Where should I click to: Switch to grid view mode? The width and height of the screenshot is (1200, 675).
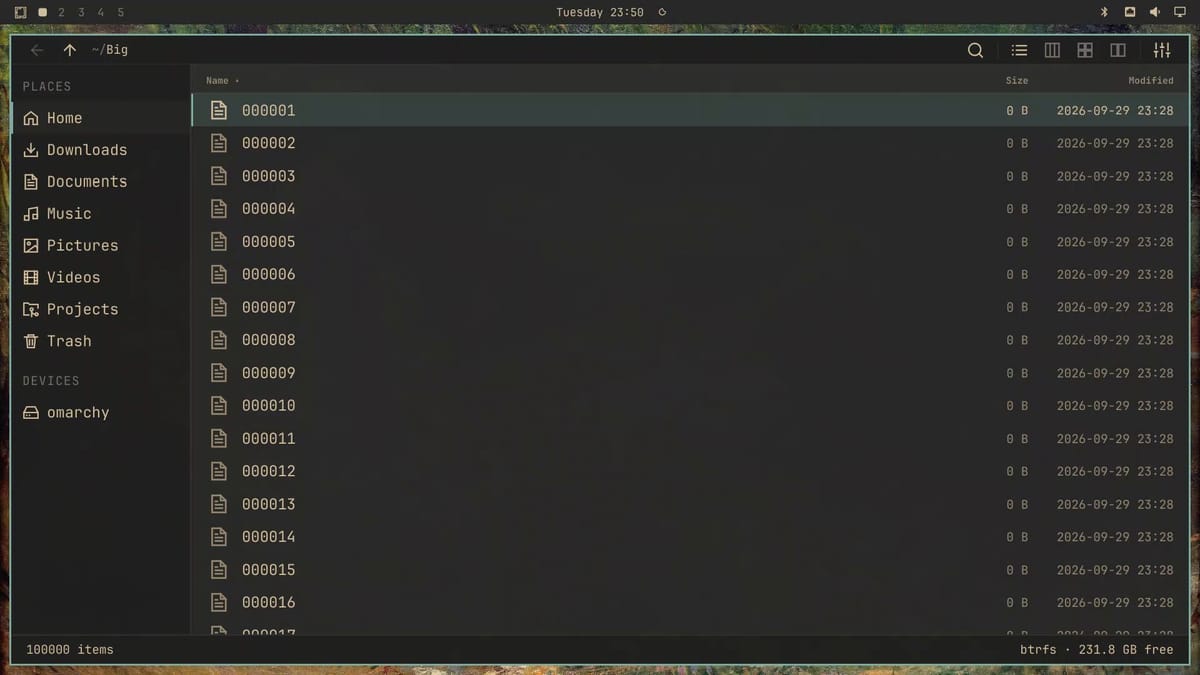click(1085, 50)
